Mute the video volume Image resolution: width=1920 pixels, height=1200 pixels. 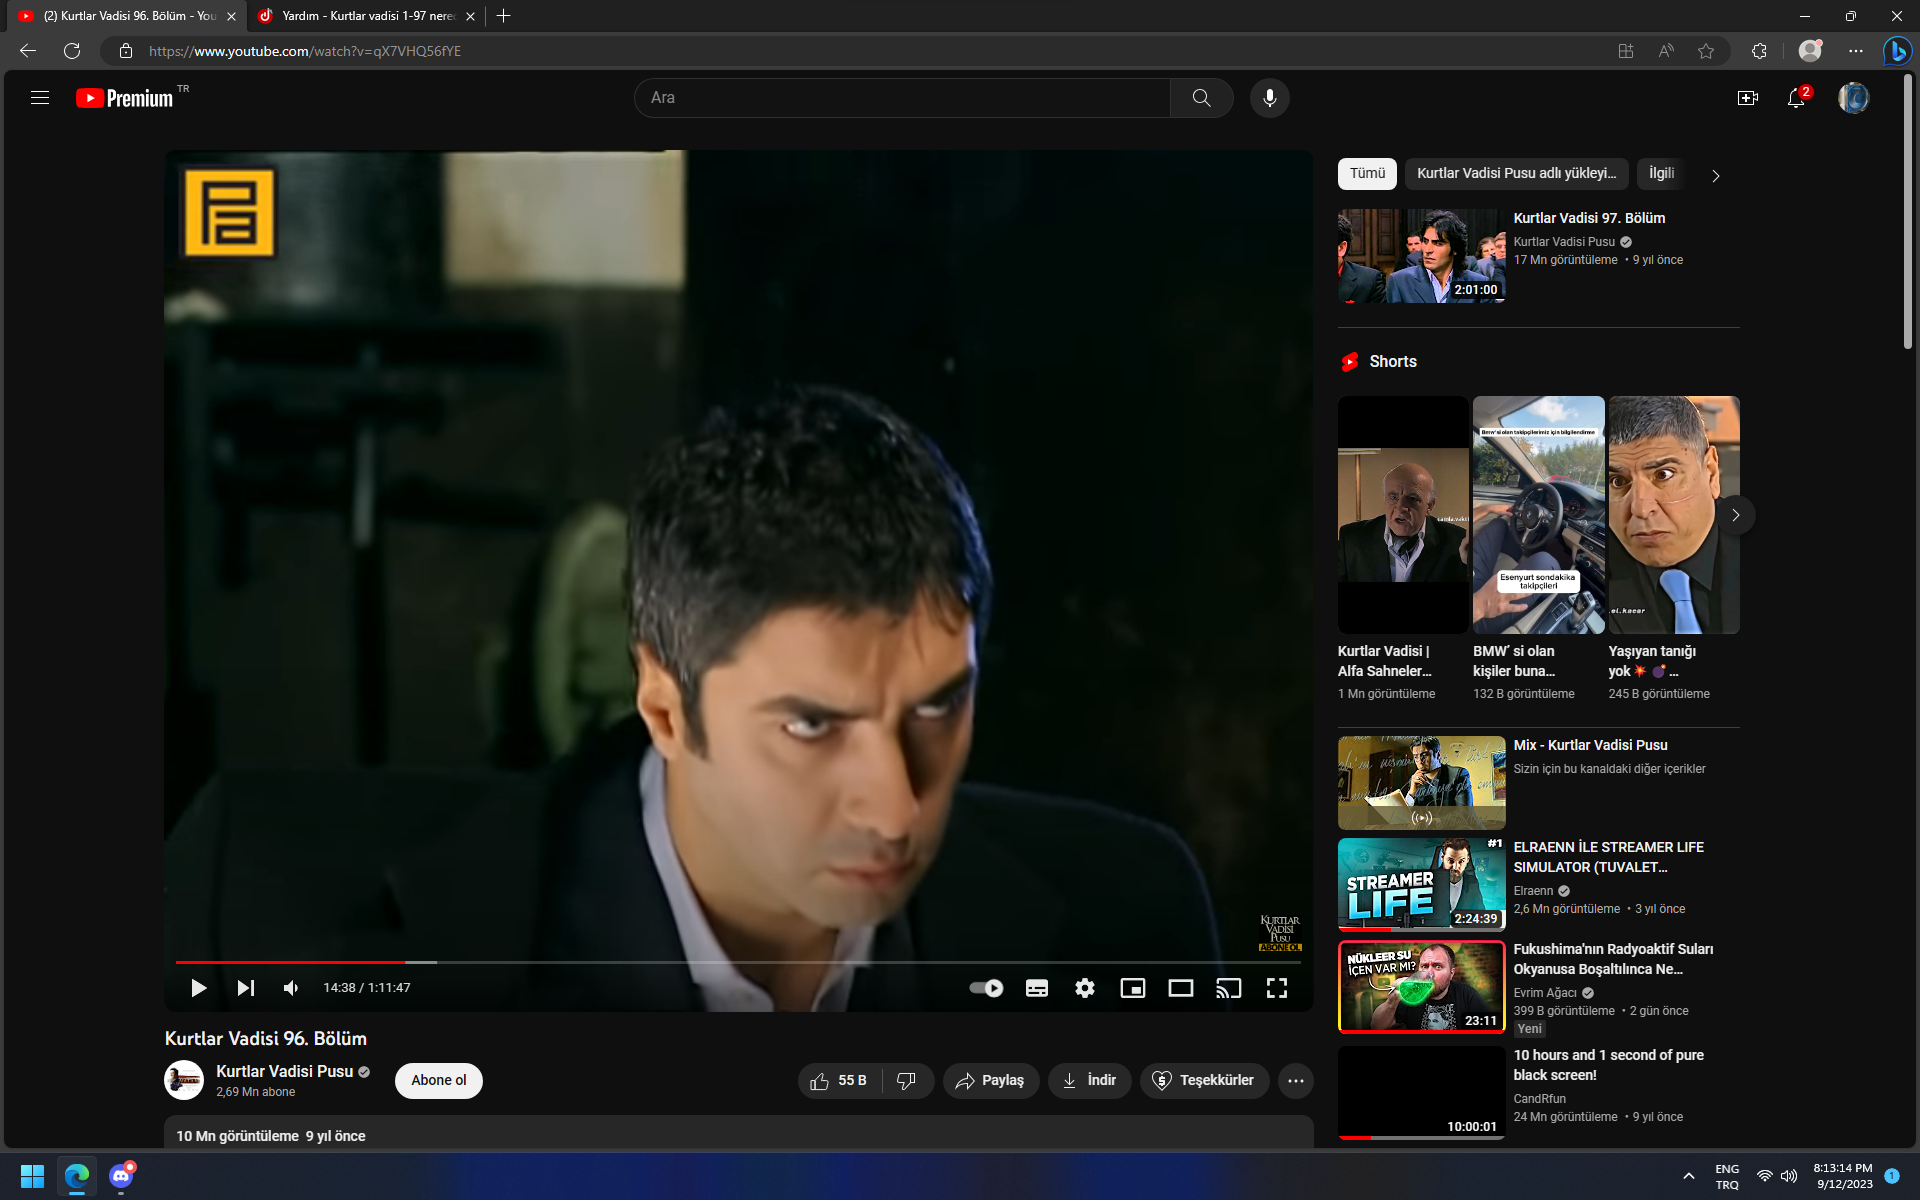[291, 988]
